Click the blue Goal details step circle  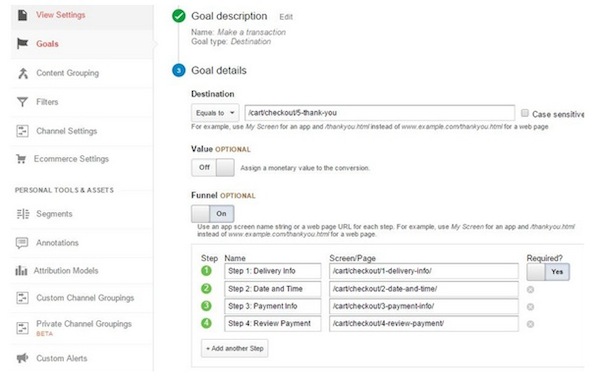[x=179, y=70]
